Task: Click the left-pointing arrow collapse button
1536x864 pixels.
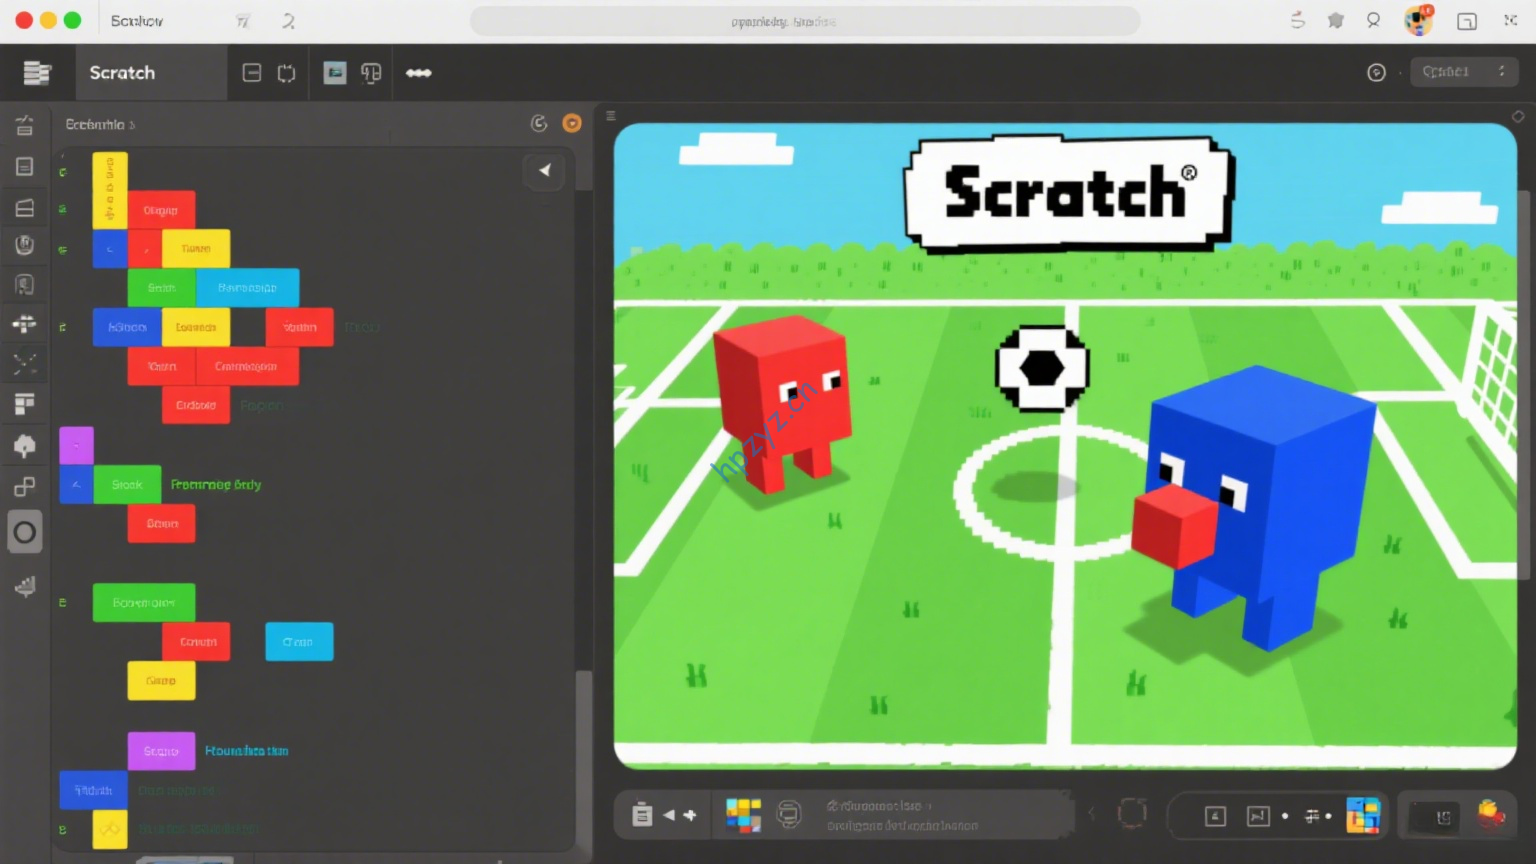Action: pyautogui.click(x=544, y=171)
